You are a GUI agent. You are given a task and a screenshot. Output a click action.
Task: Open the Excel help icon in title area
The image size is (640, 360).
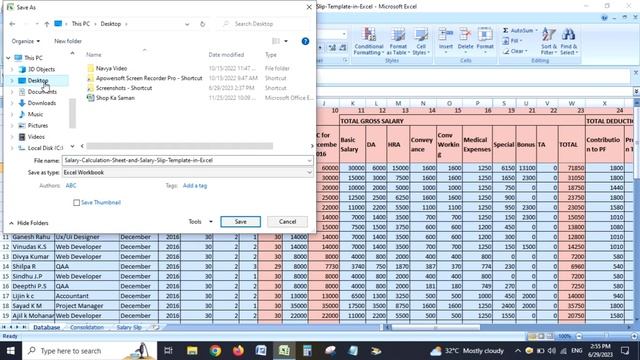coord(604,18)
